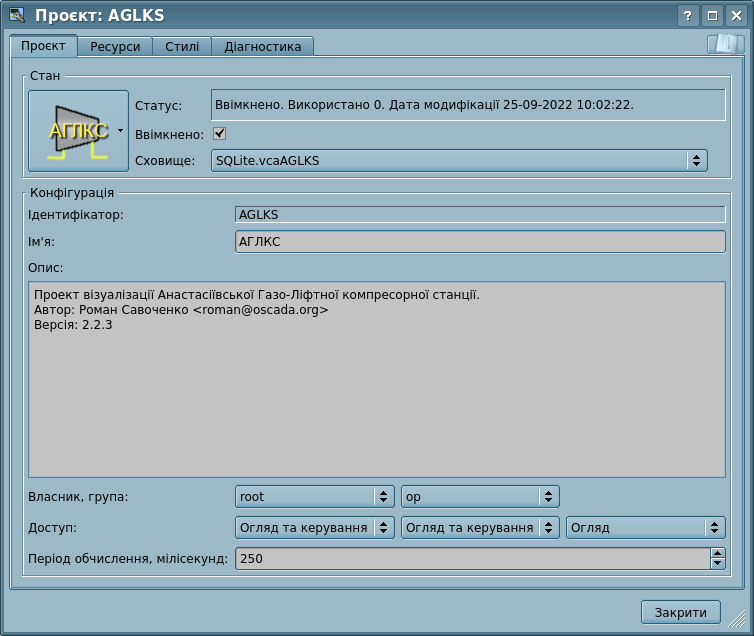Expand the owner root dropdown

pyautogui.click(x=314, y=496)
